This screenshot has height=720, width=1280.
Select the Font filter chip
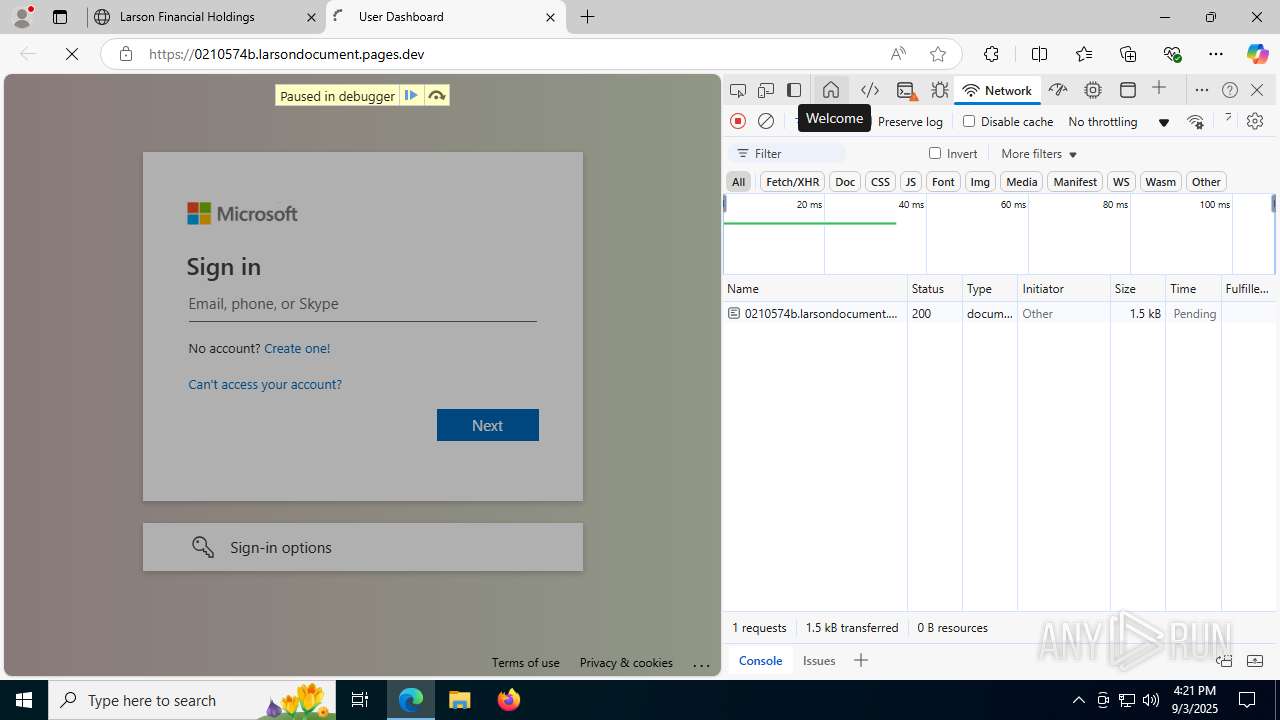tap(943, 182)
